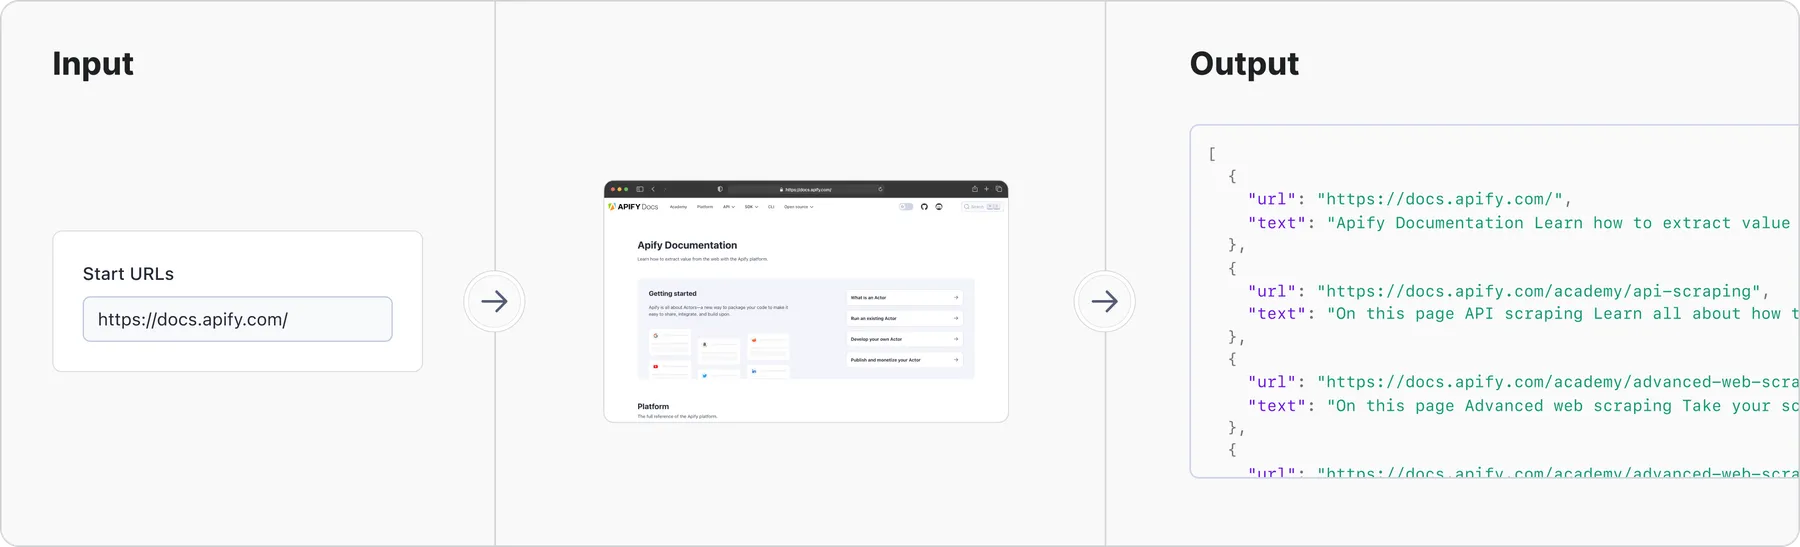Open Develop your own Actor link
Image resolution: width=1800 pixels, height=547 pixels.
coord(904,339)
